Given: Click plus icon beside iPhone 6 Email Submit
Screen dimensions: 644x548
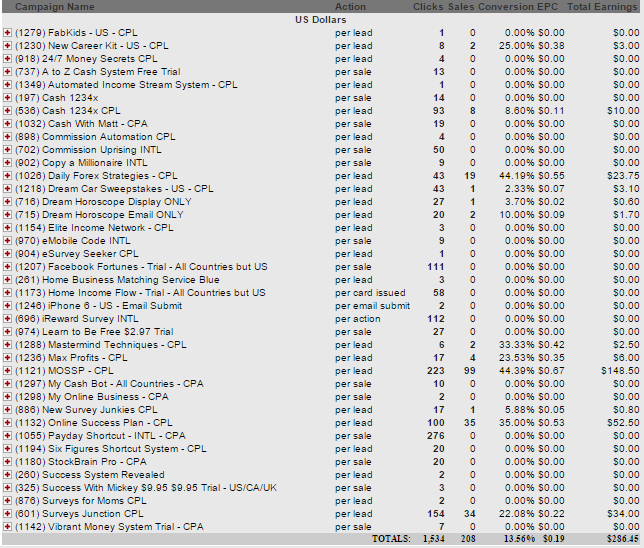Looking at the screenshot, I should (7, 306).
